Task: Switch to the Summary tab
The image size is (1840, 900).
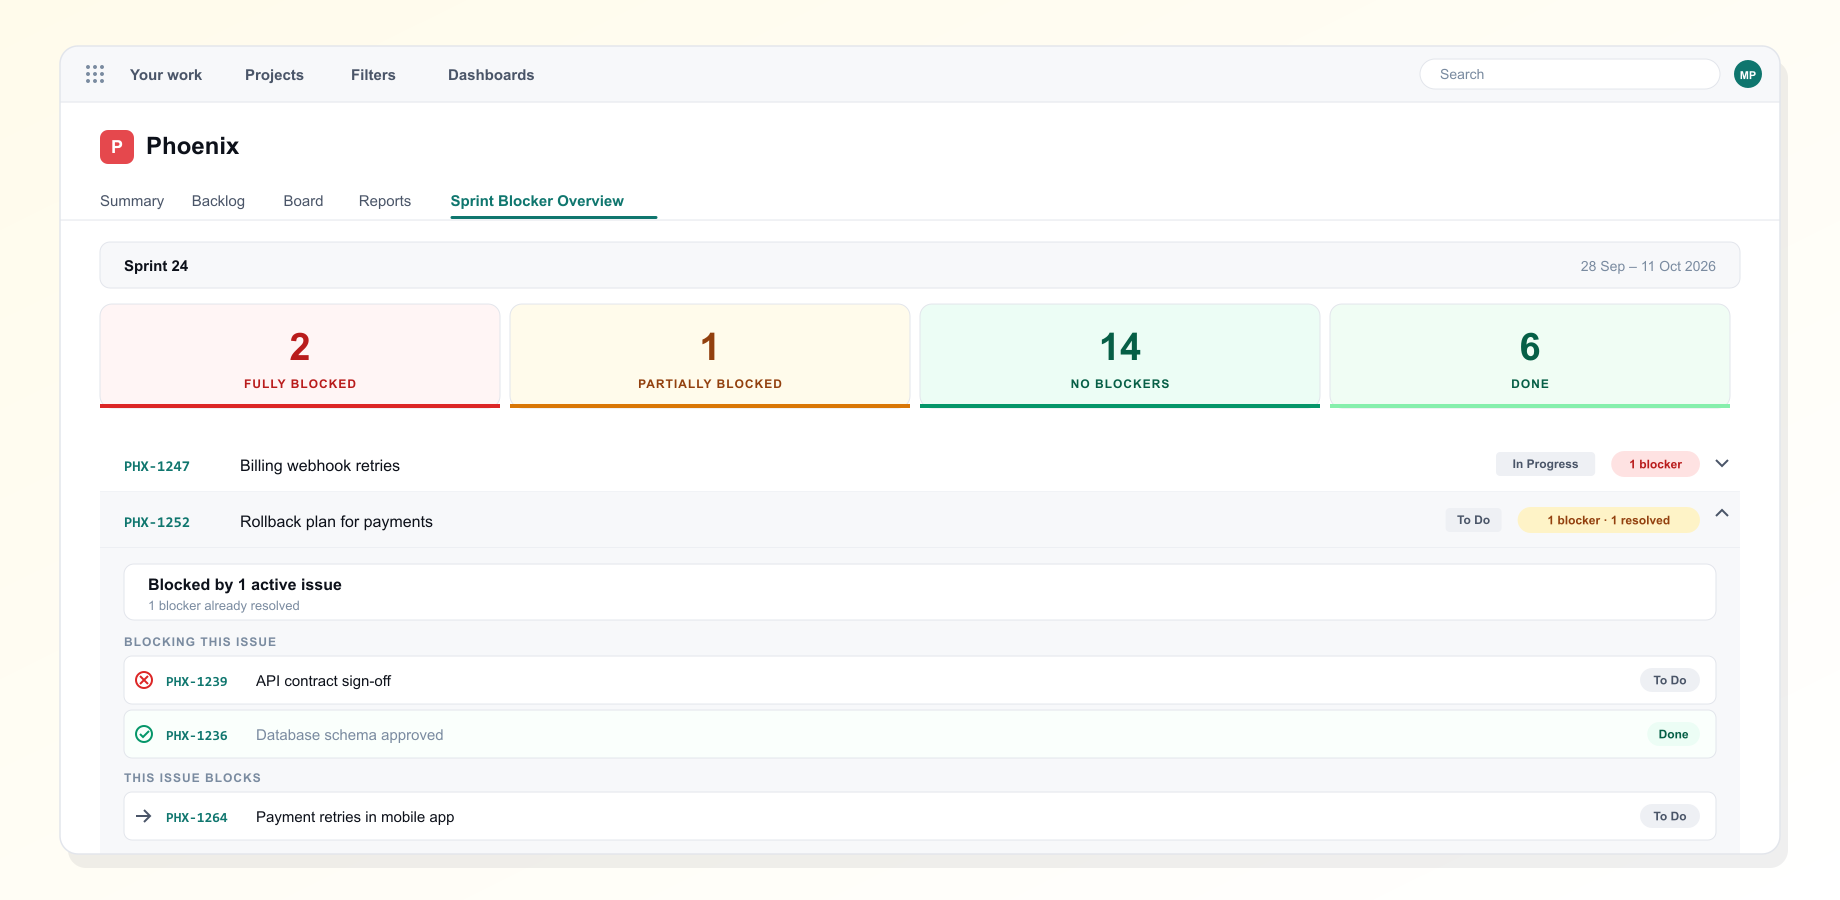Action: click(x=132, y=201)
